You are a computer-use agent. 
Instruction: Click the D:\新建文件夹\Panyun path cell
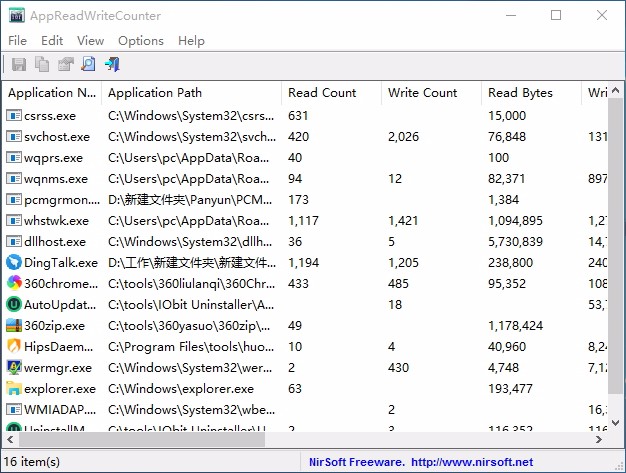coord(190,200)
